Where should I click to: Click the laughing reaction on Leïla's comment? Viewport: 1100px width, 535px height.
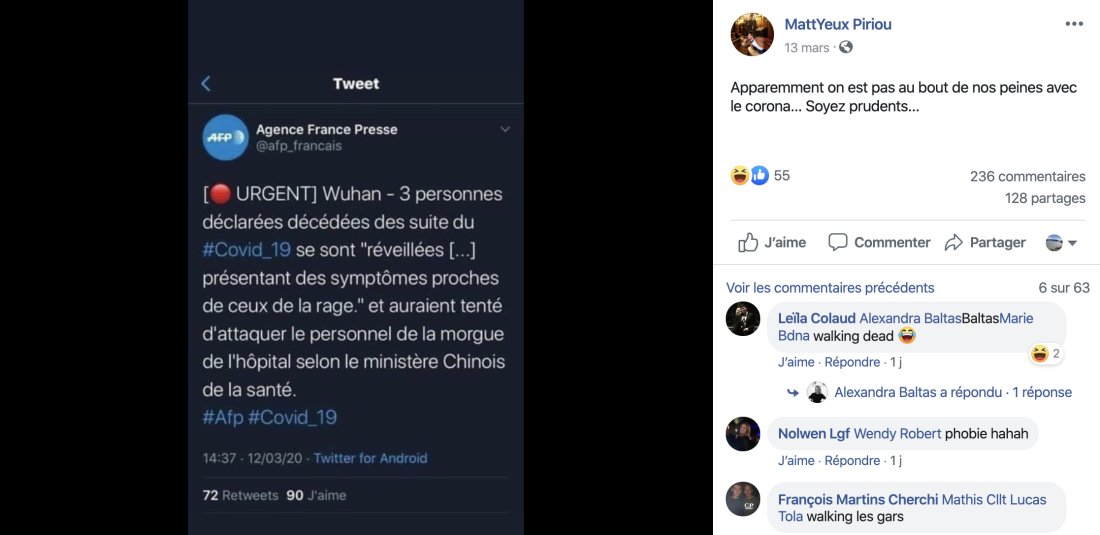pos(1045,354)
